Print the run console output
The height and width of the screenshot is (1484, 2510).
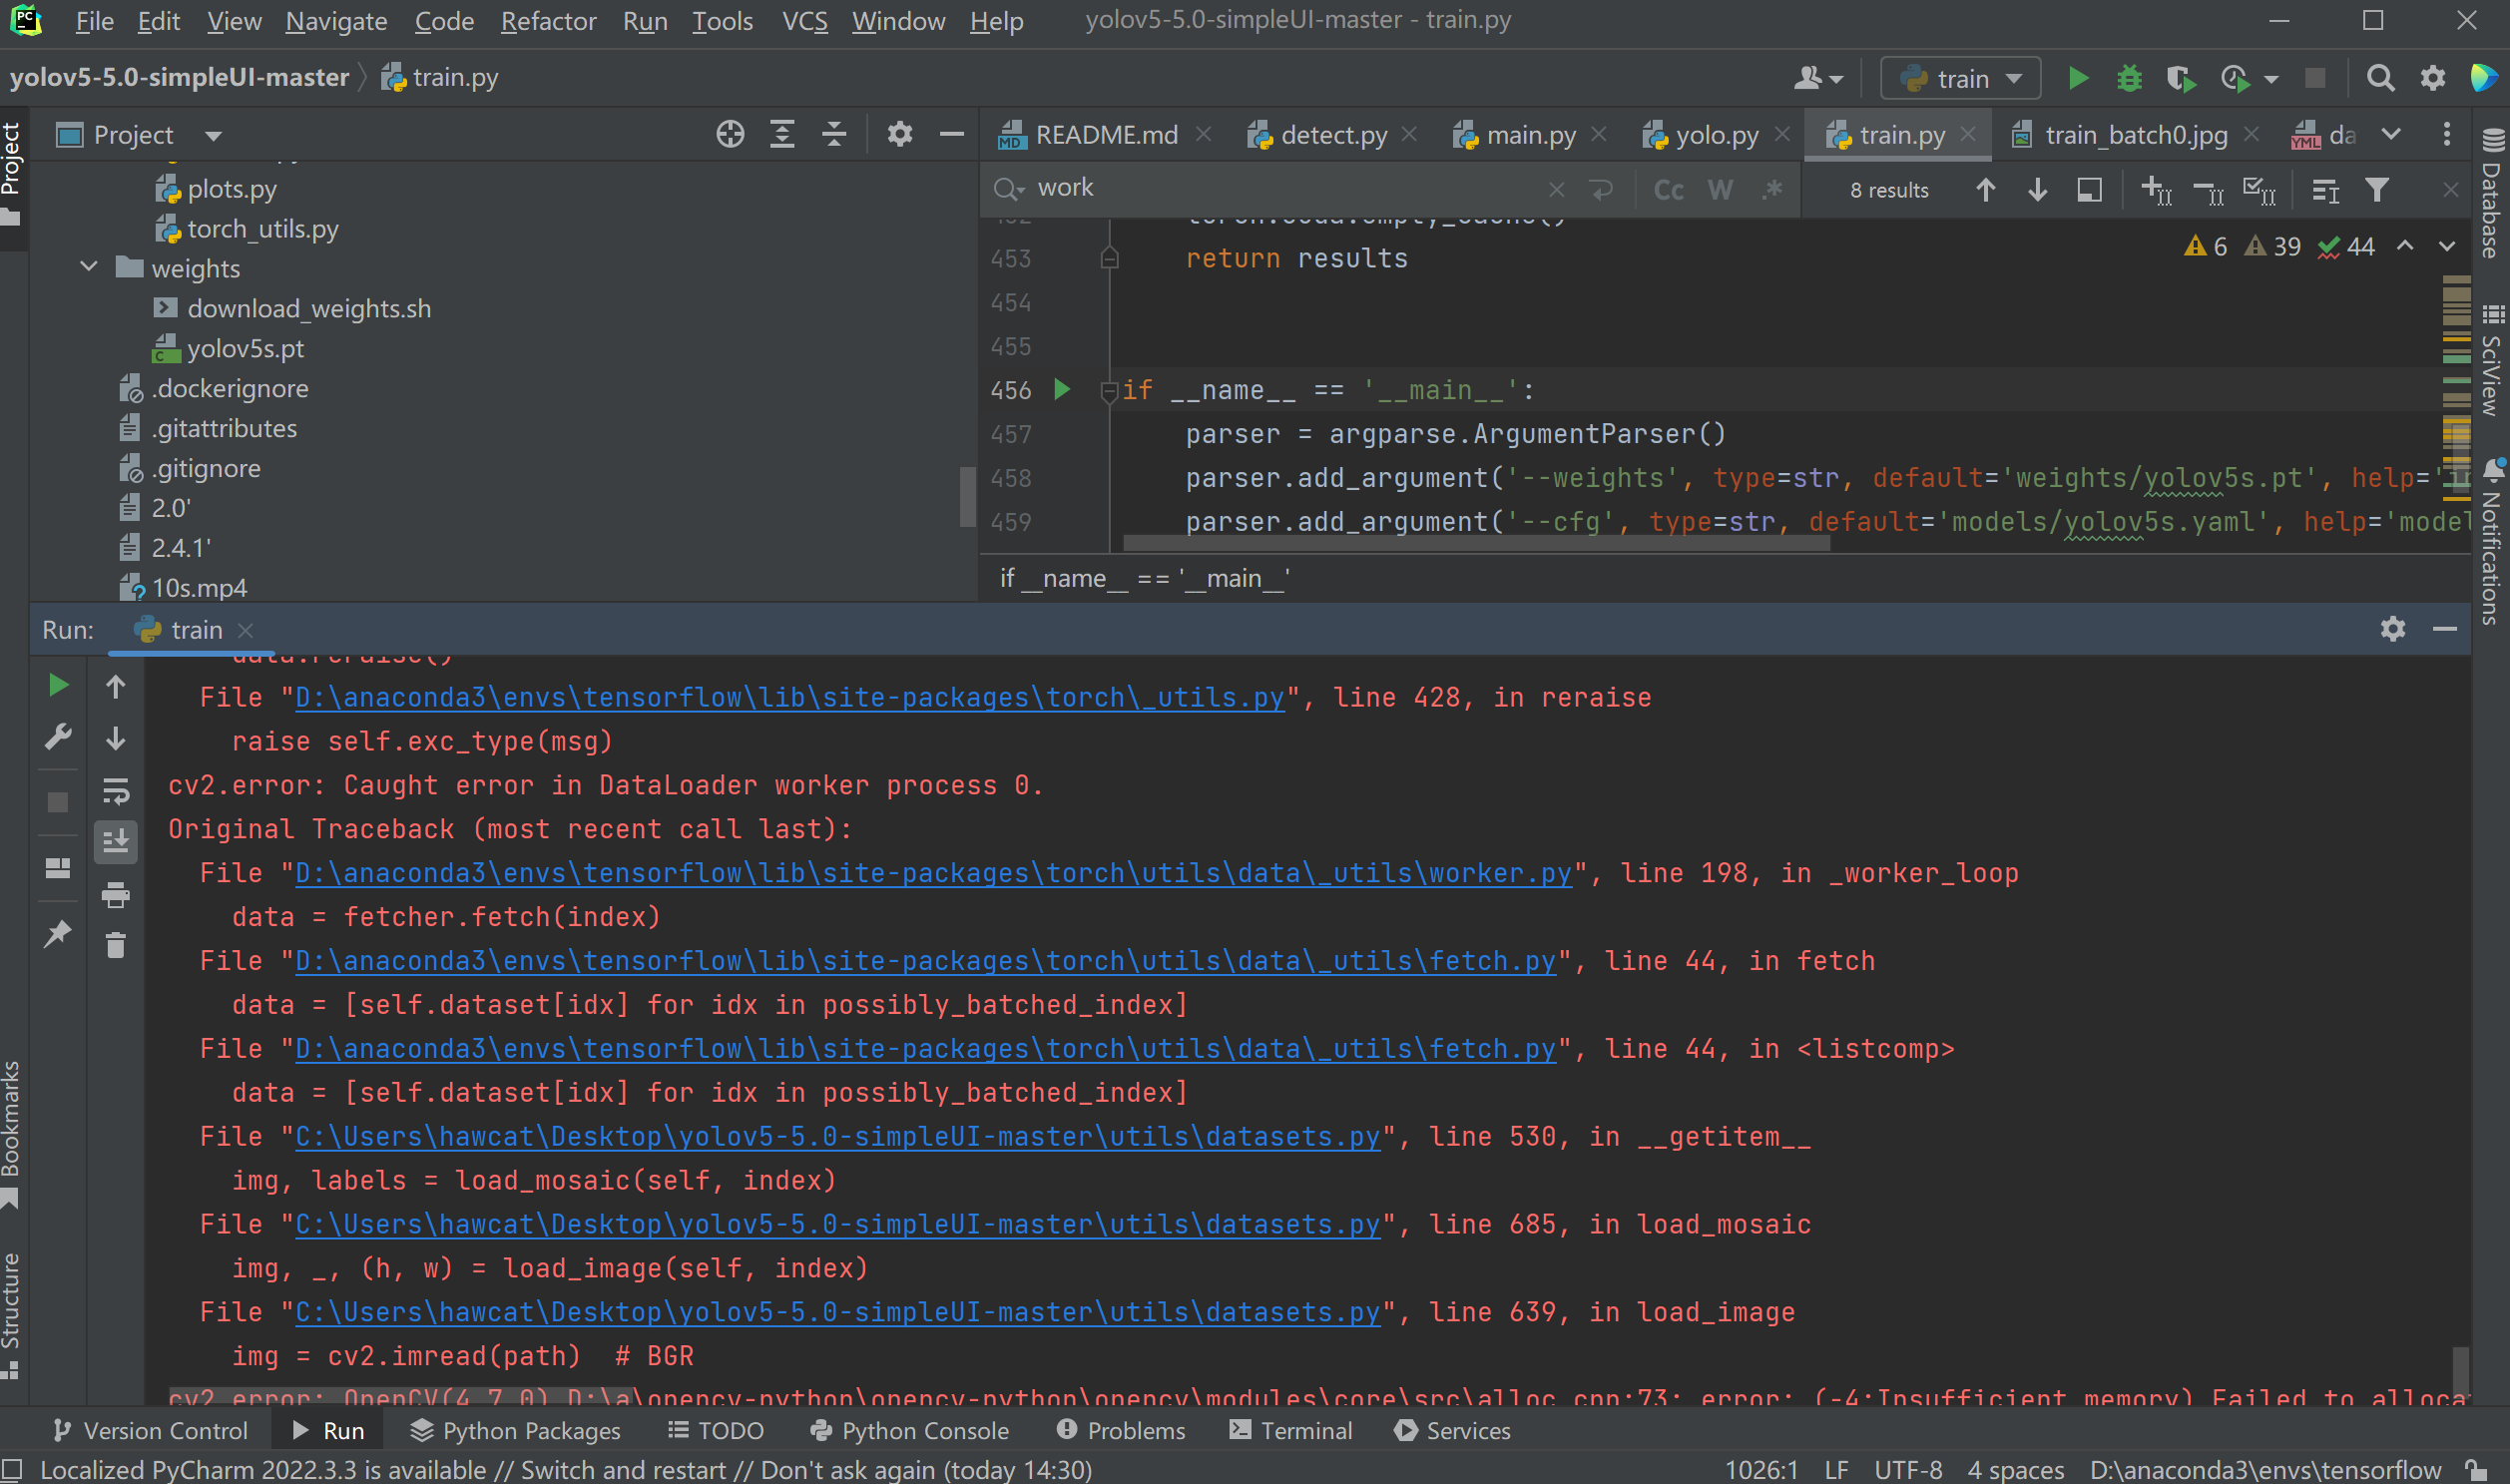point(115,894)
